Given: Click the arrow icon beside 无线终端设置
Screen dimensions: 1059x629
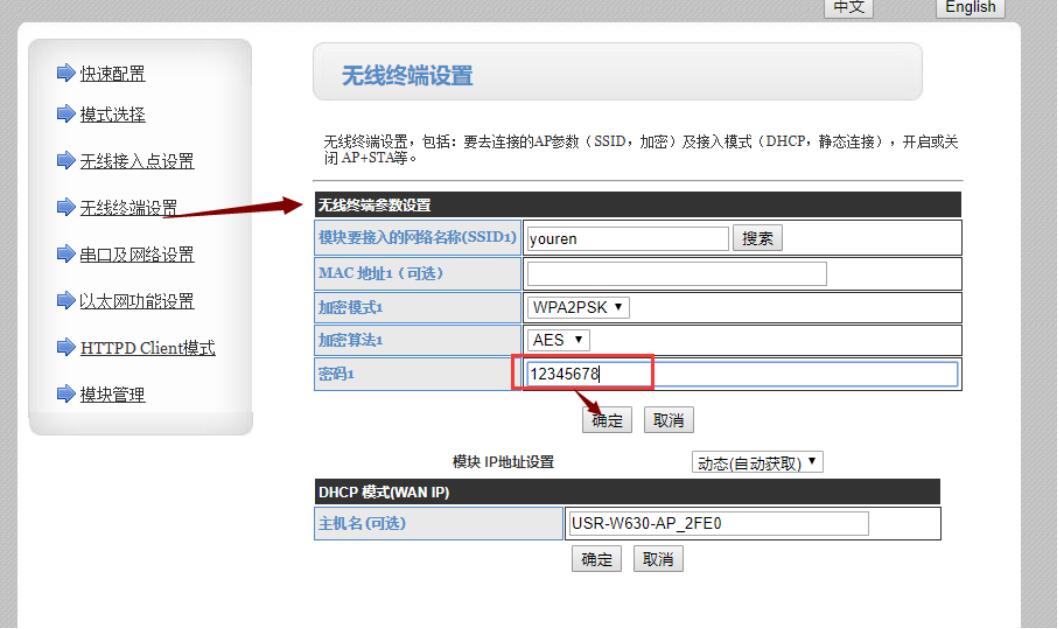Looking at the screenshot, I should point(66,208).
